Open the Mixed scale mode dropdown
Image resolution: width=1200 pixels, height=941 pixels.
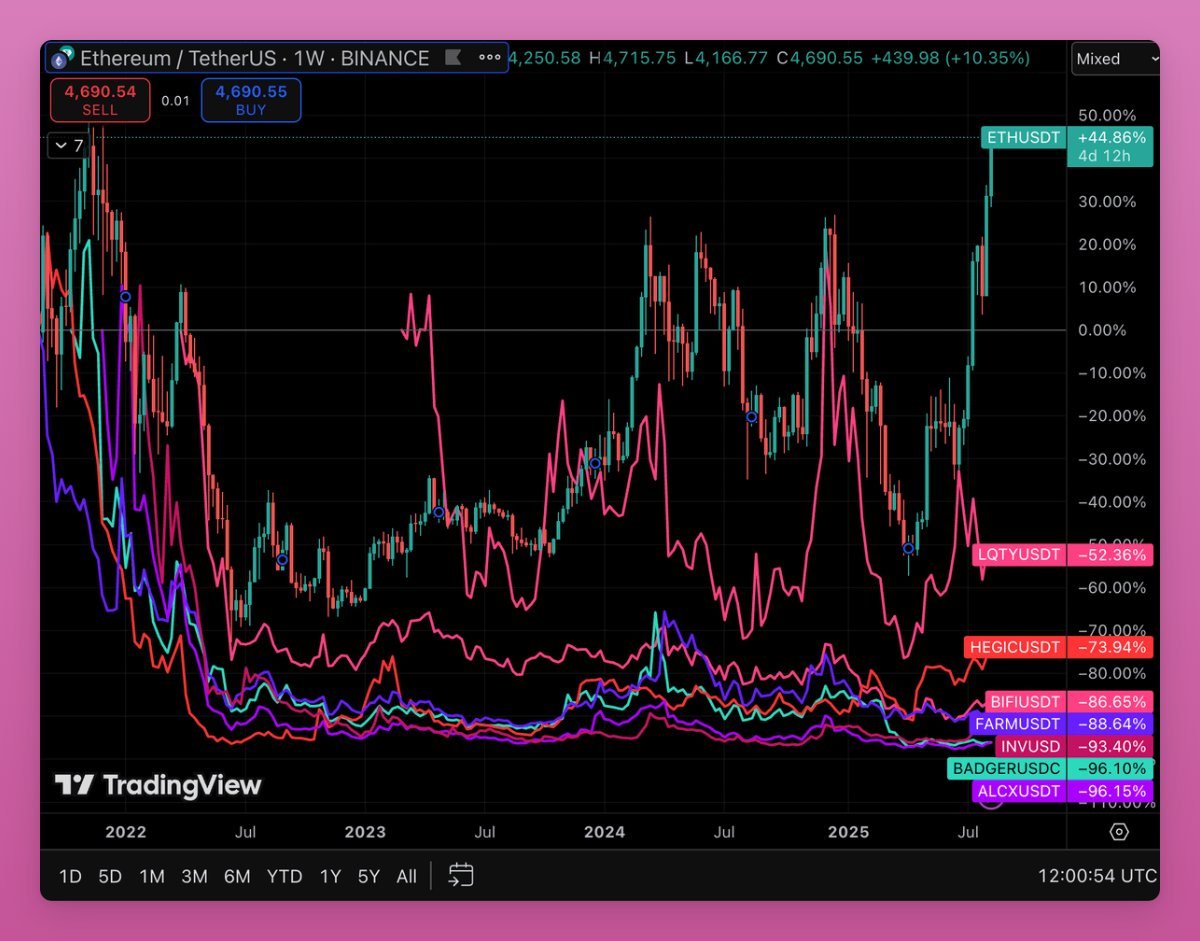(1115, 59)
